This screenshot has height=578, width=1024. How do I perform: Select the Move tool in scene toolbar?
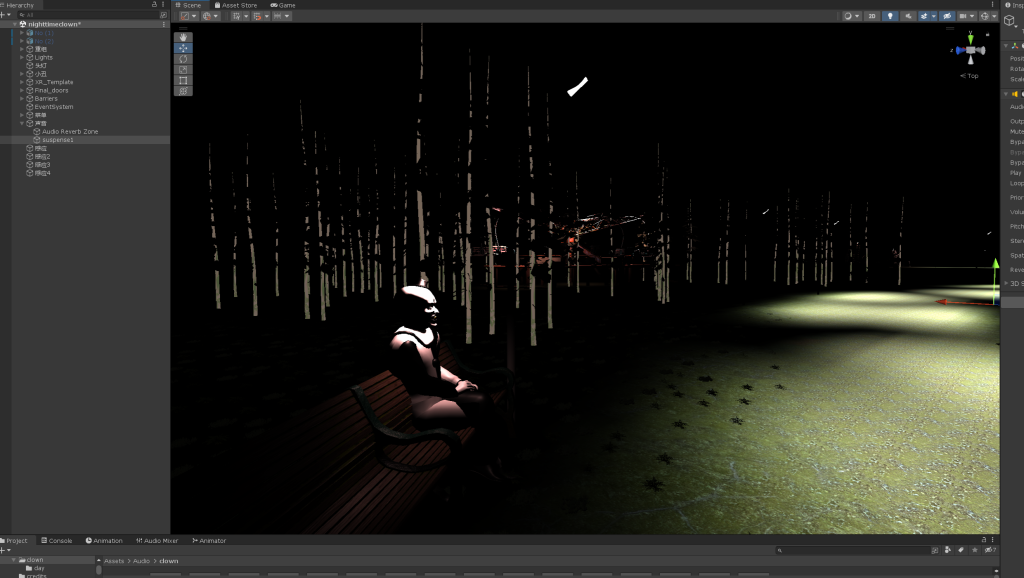[x=183, y=48]
